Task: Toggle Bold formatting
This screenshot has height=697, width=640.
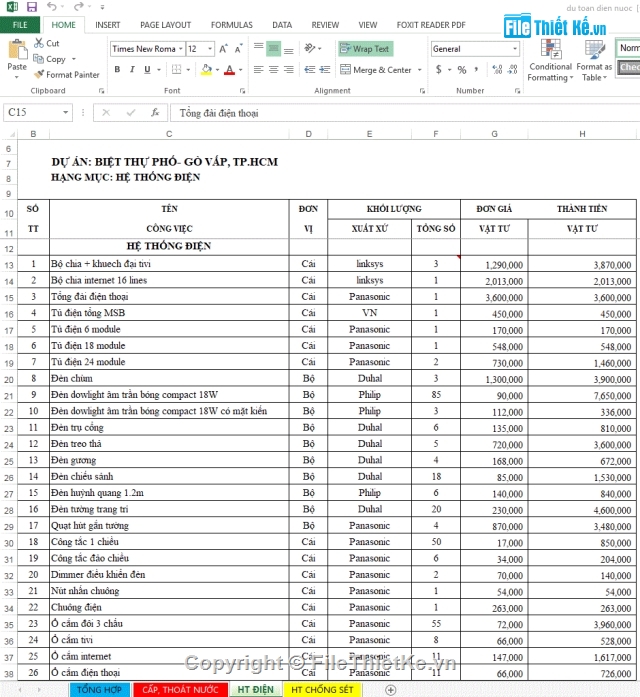Action: (x=117, y=70)
